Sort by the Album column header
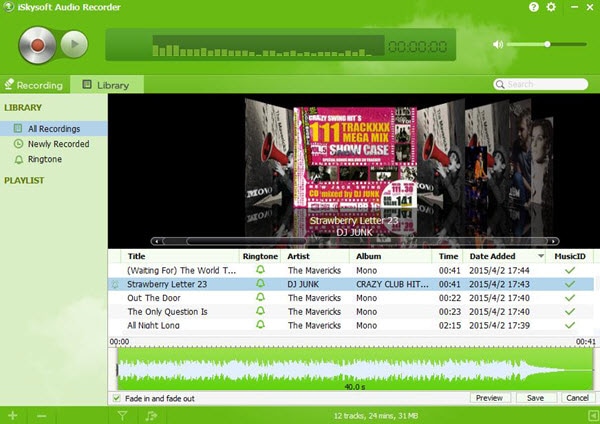The width and height of the screenshot is (600, 424). pyautogui.click(x=368, y=256)
